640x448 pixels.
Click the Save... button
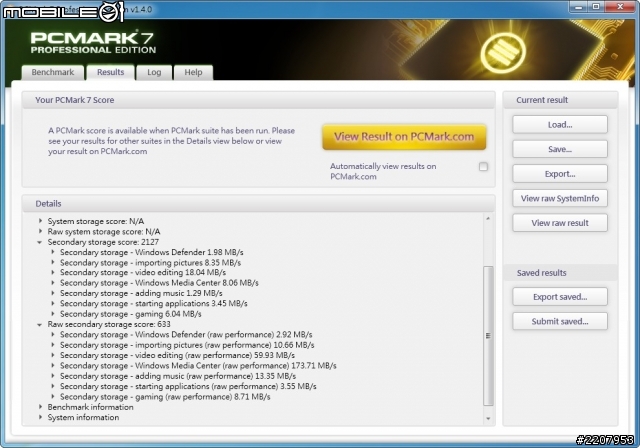(560, 149)
